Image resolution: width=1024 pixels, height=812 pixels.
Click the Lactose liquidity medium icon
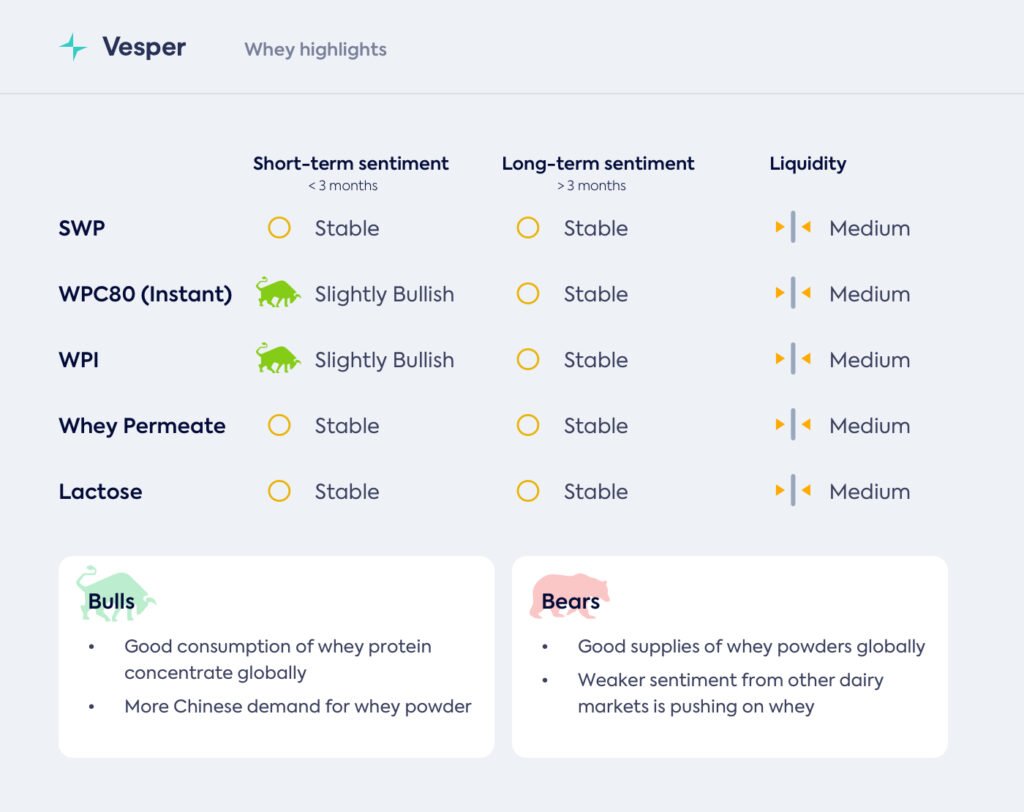coord(793,491)
